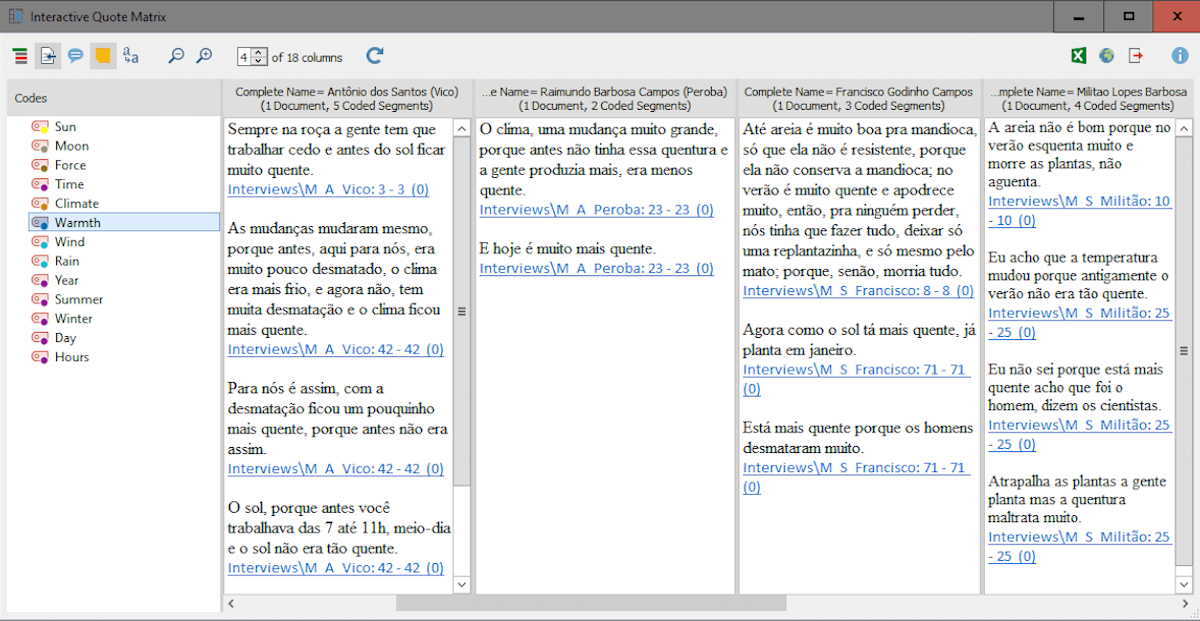Click the refresh arrow icon
Screen dimensions: 1200x621
coord(375,57)
